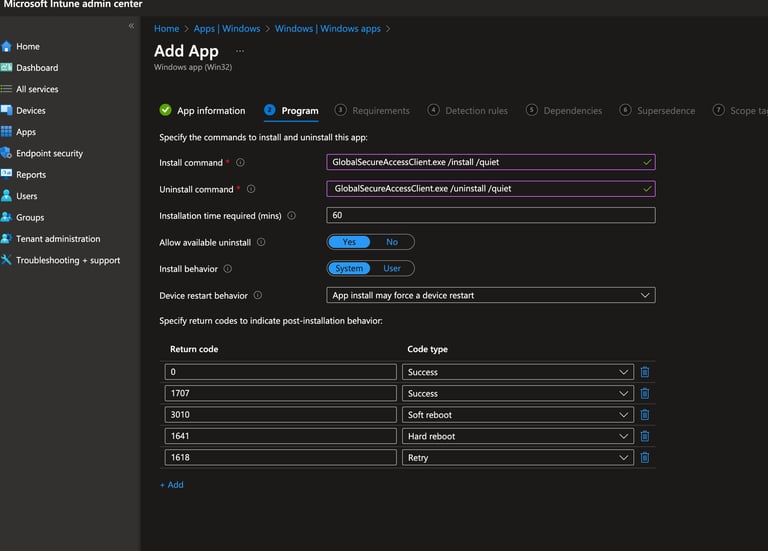
Task: Delete return code 0 row
Action: pos(645,372)
